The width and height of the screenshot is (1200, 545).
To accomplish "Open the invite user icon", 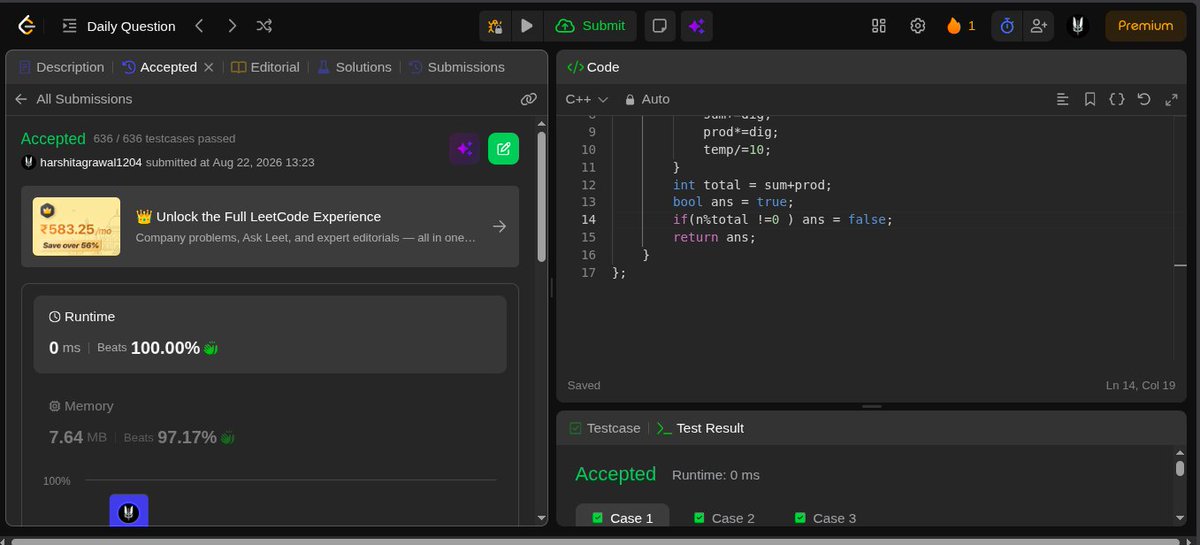I will click(1038, 26).
